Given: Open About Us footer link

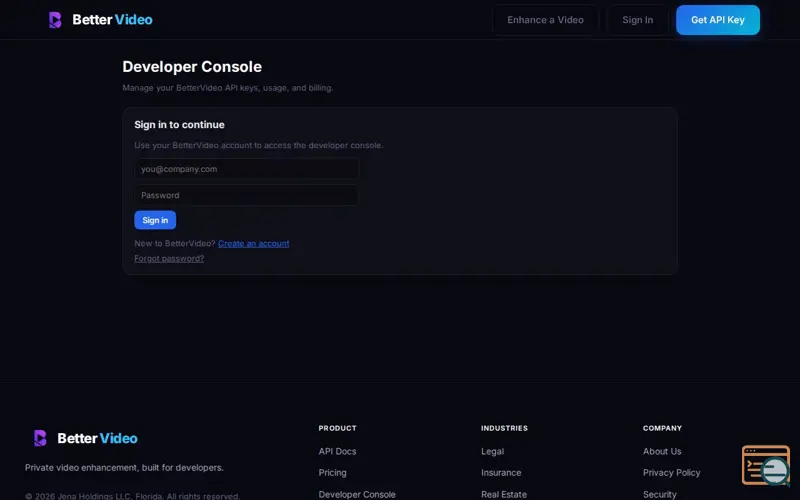Looking at the screenshot, I should click(x=662, y=452).
